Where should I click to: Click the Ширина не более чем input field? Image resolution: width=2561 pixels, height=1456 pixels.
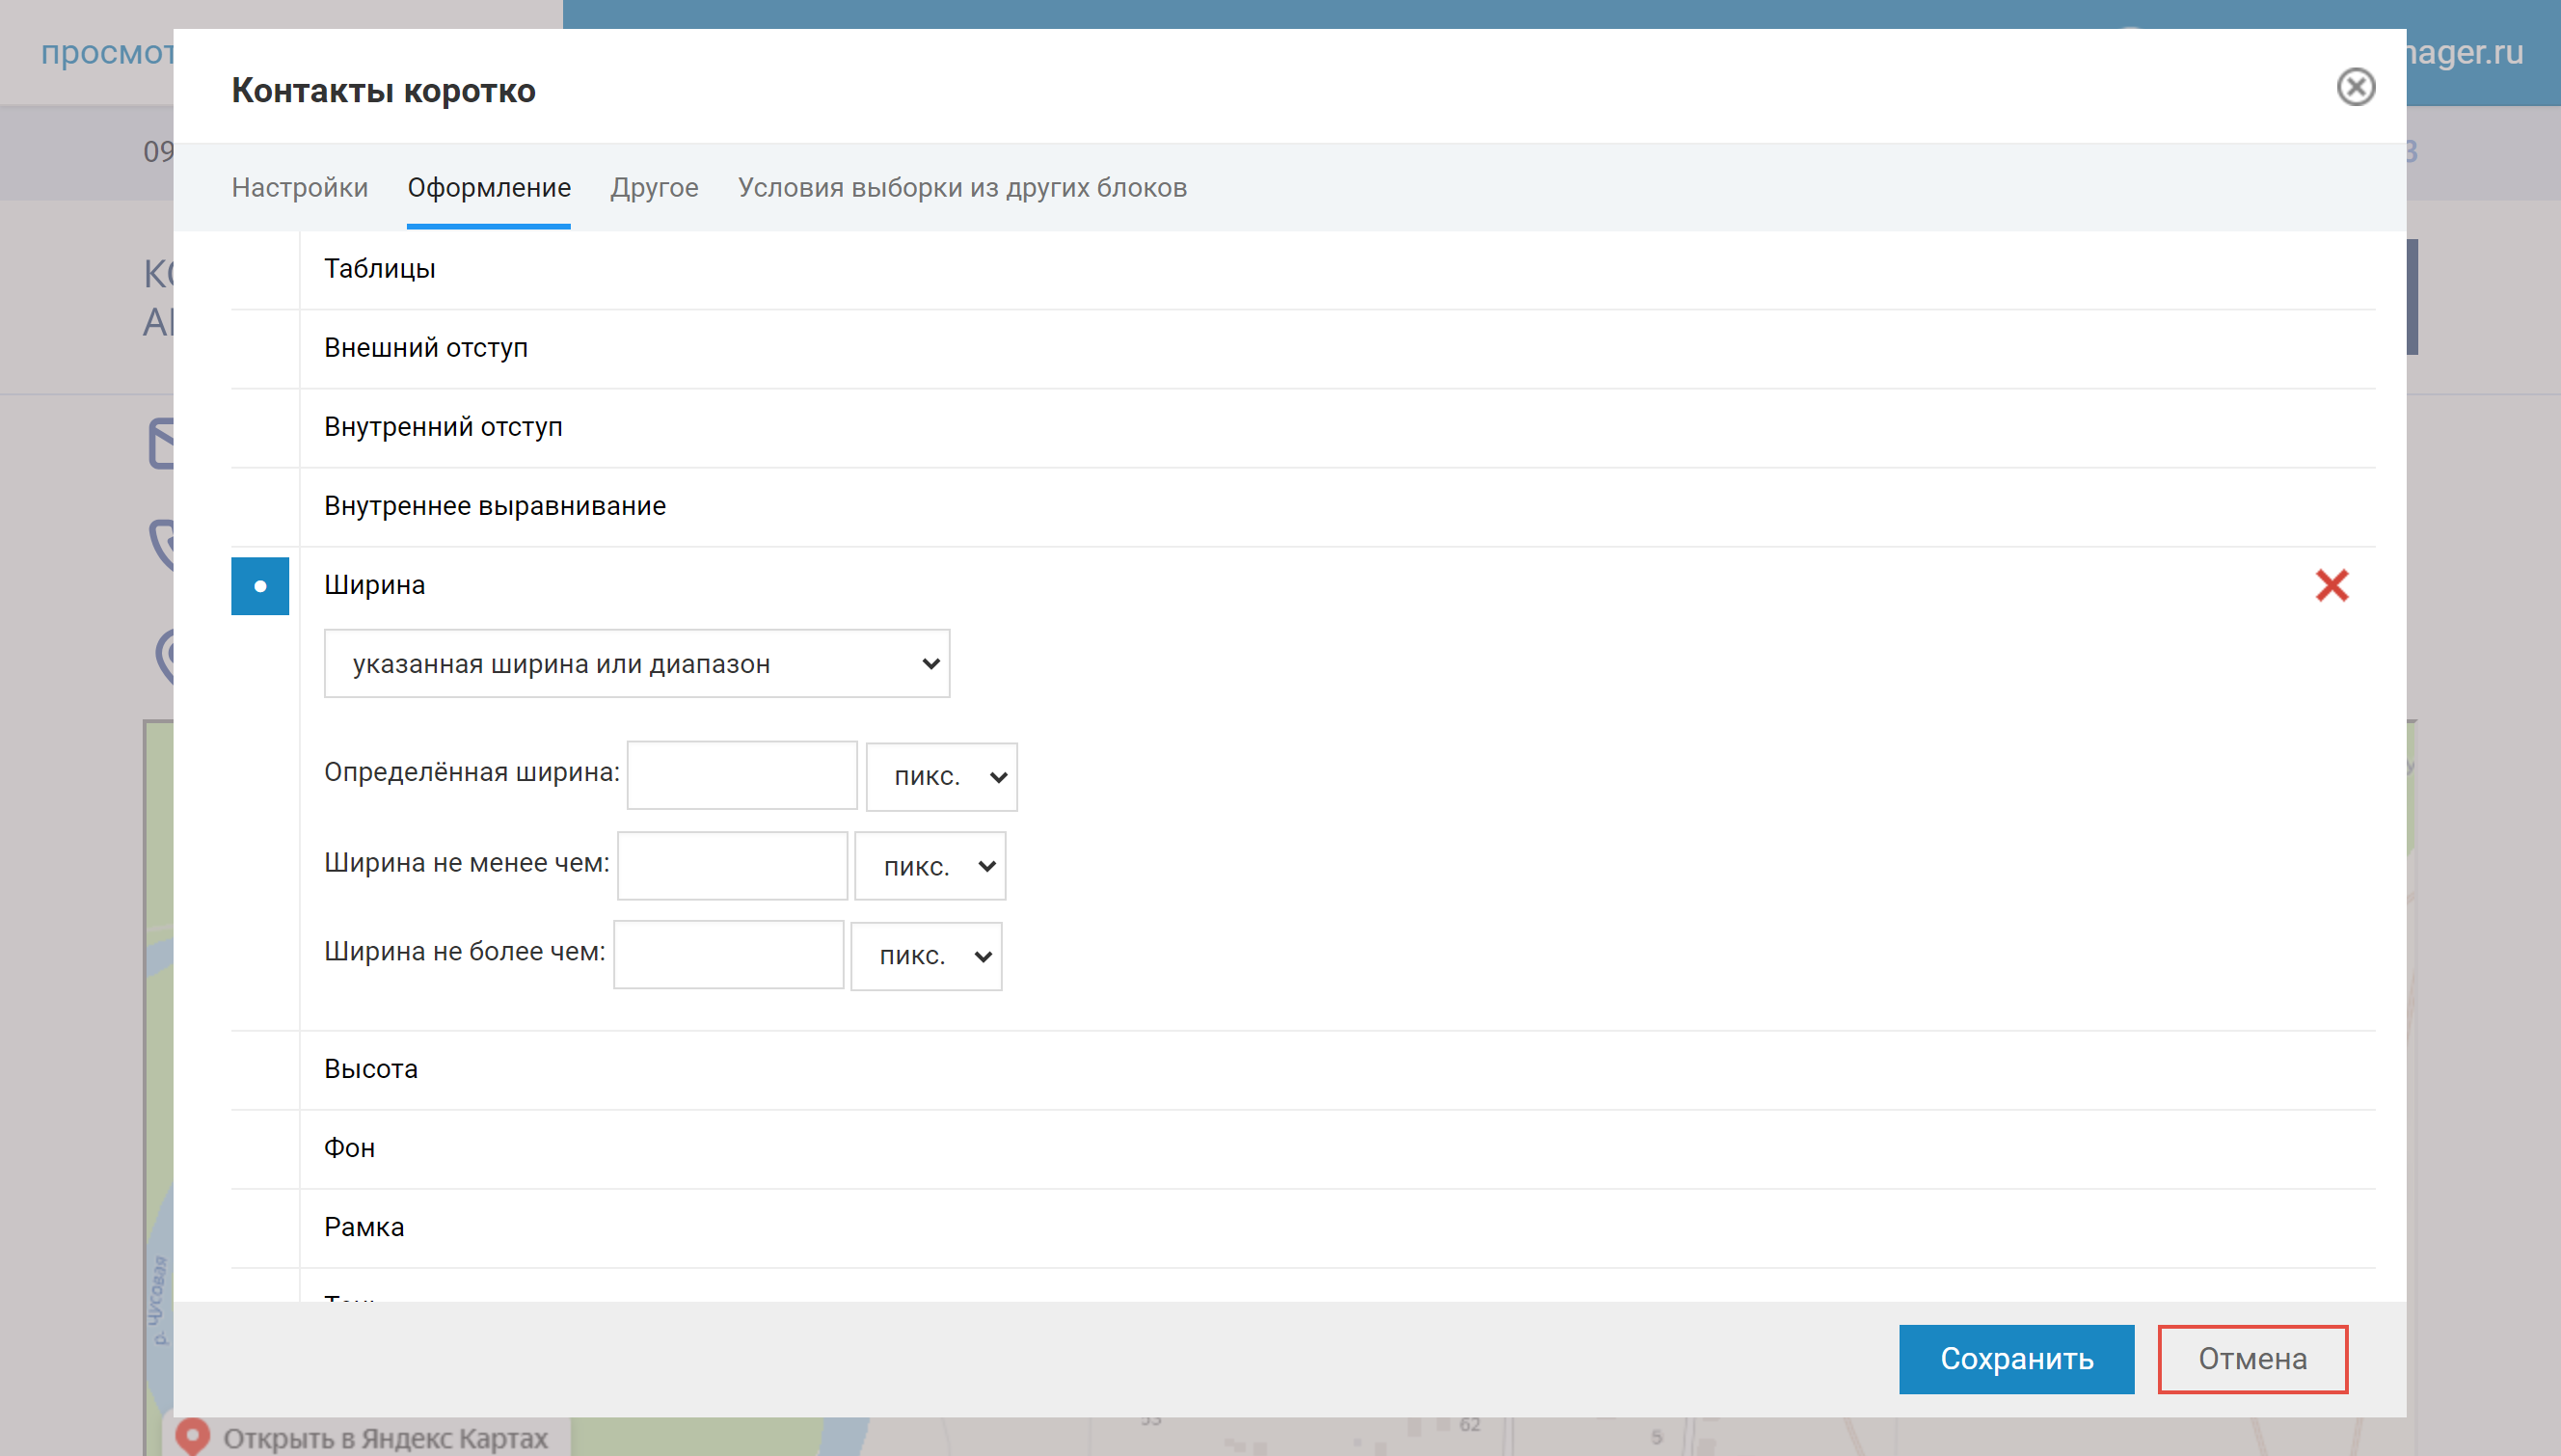pyautogui.click(x=728, y=955)
